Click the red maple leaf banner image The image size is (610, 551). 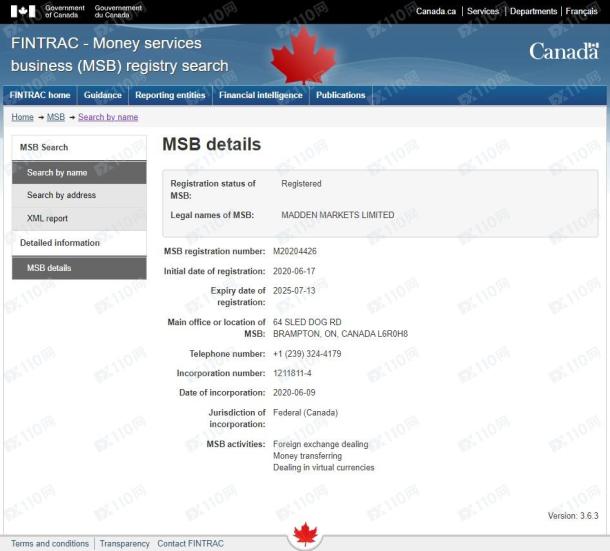click(x=303, y=54)
